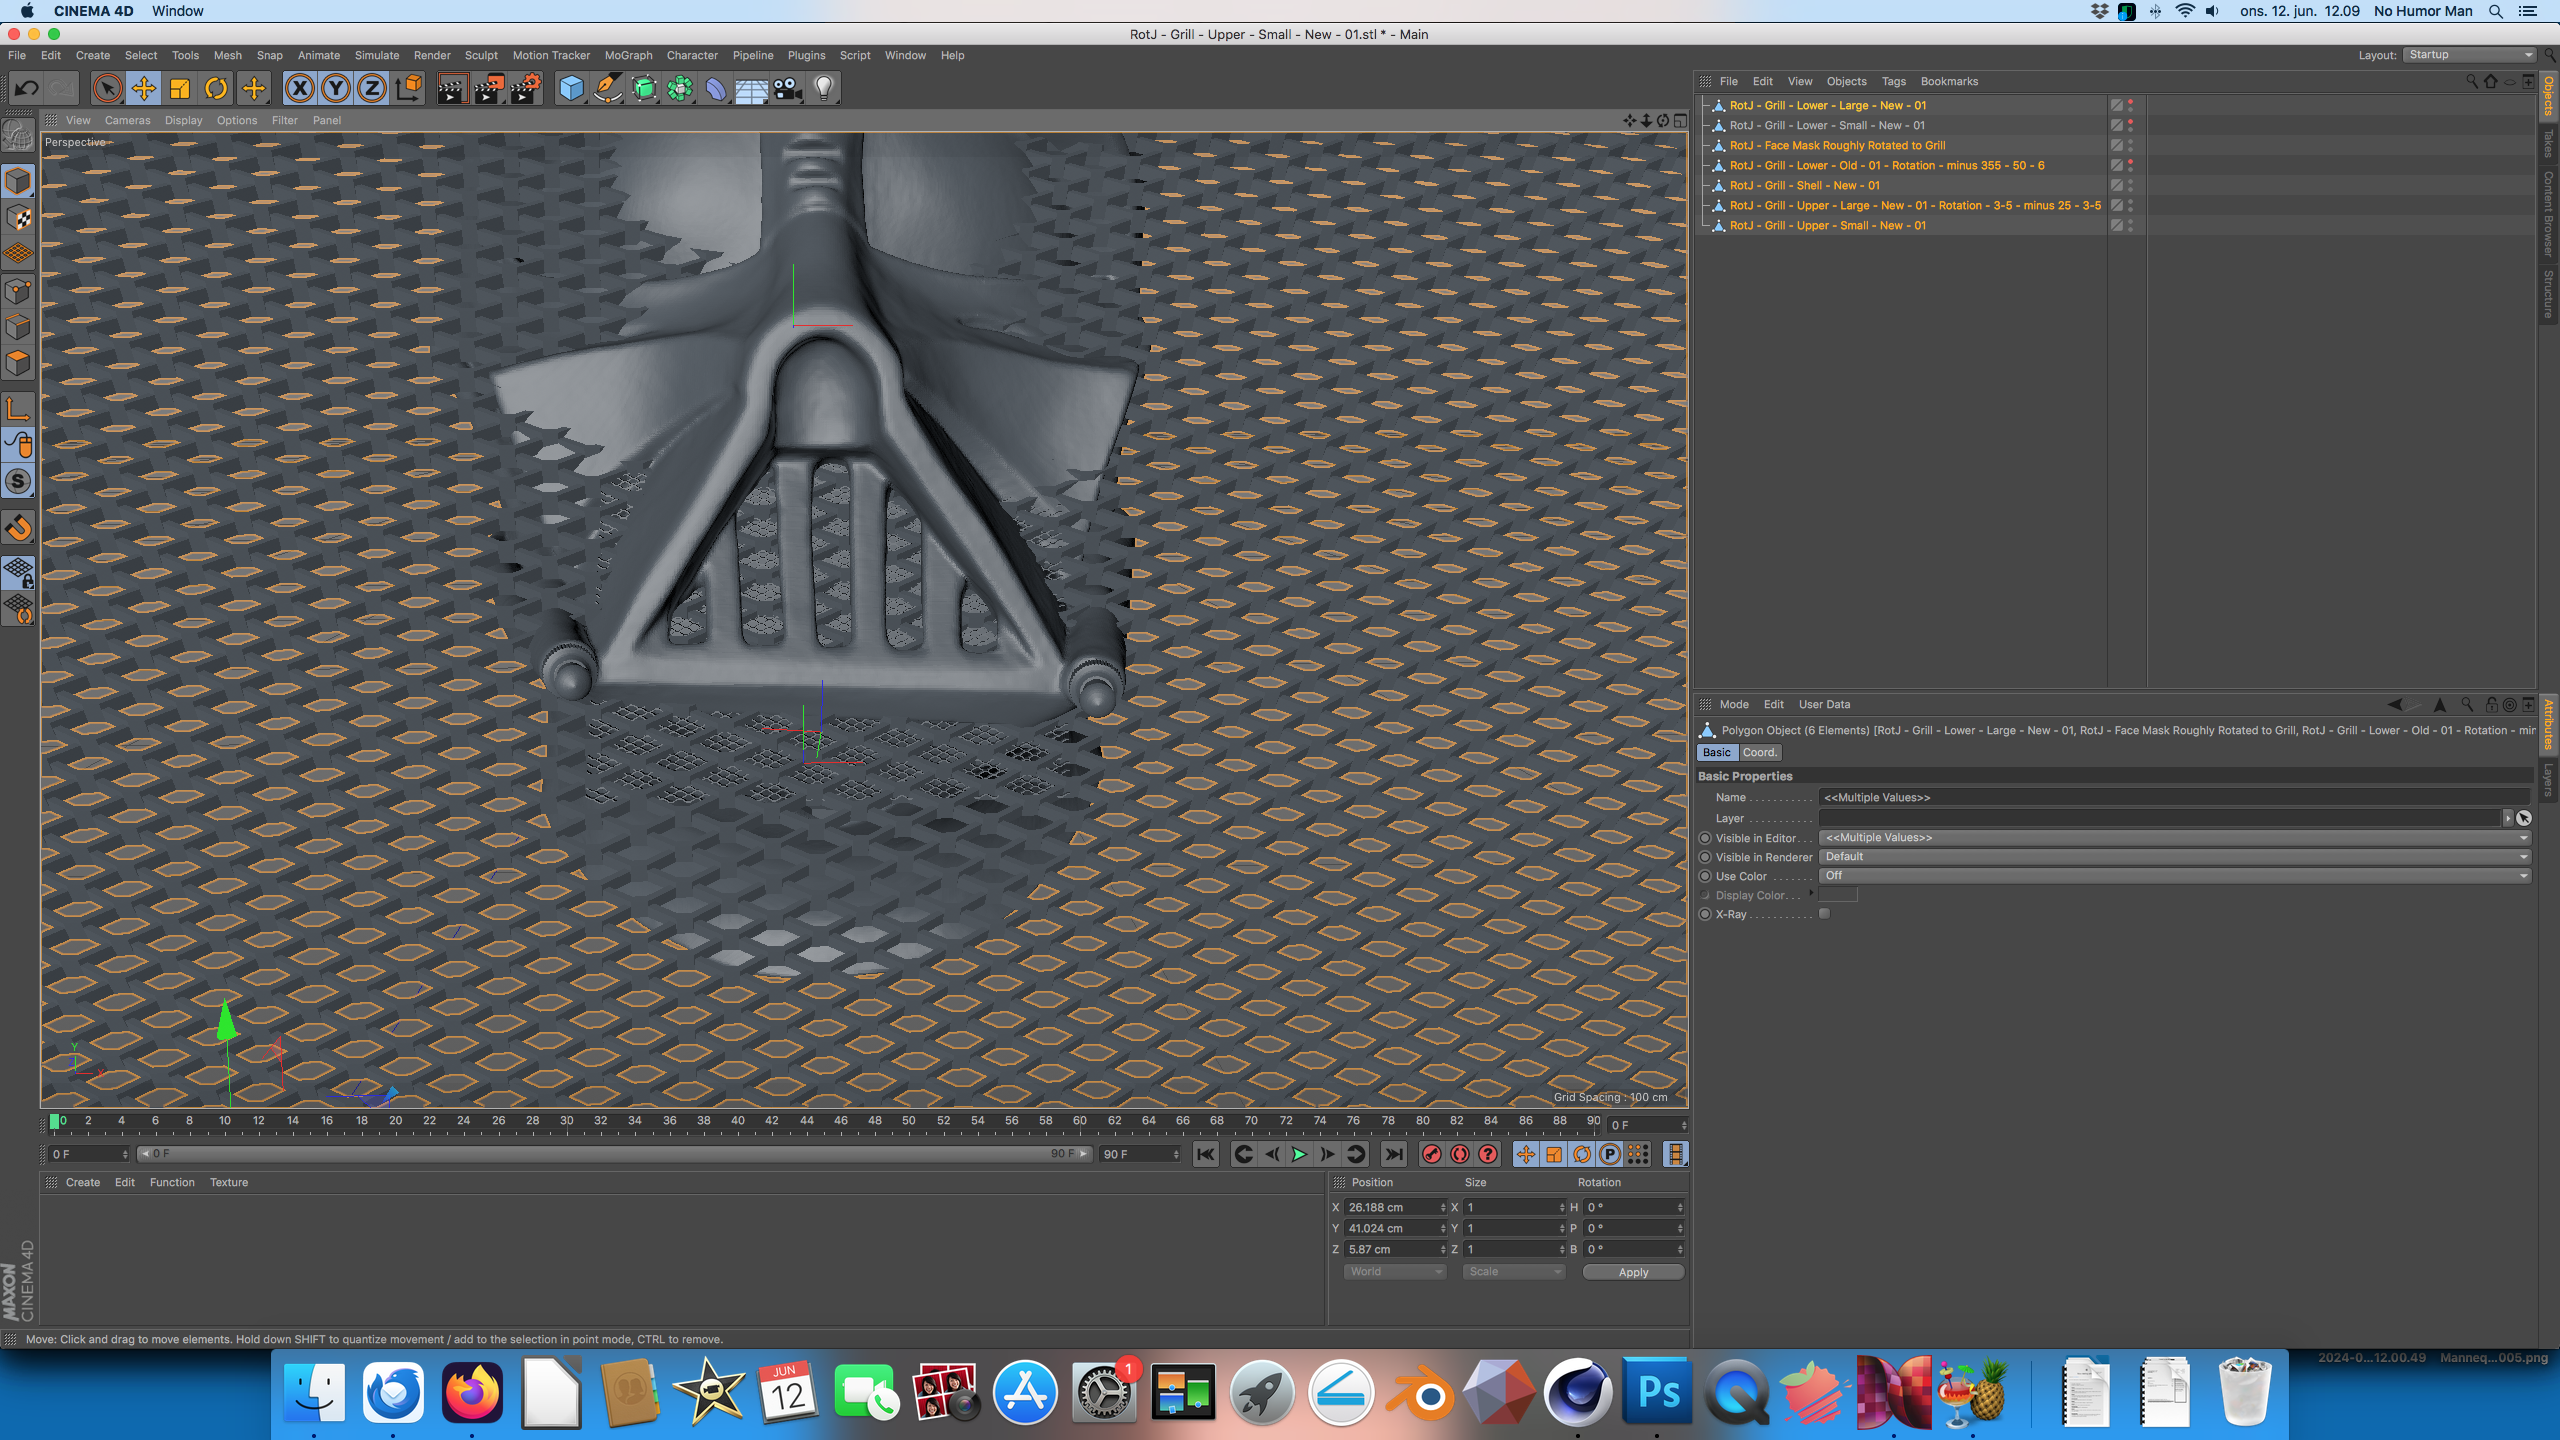
Task: Click Render View clapperboard icon
Action: coord(452,88)
